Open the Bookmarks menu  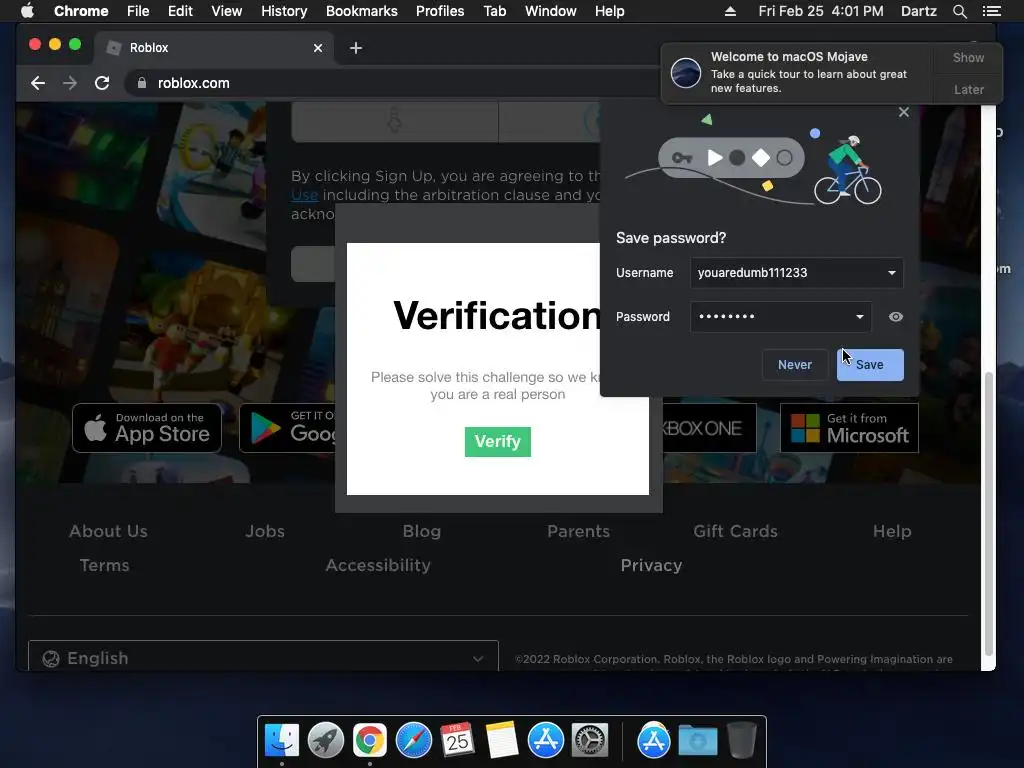coord(362,11)
